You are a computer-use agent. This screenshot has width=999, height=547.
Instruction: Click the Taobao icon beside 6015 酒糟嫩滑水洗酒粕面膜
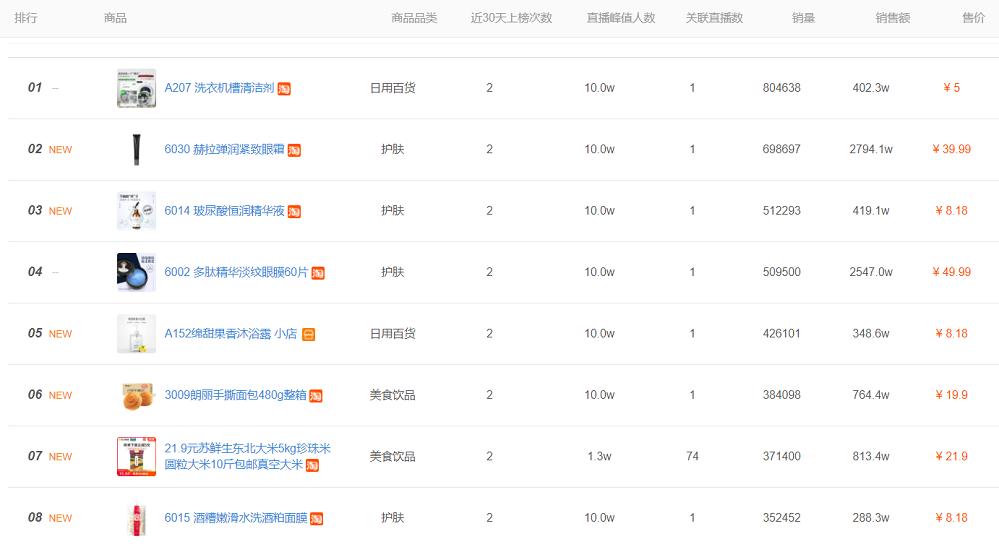(317, 519)
